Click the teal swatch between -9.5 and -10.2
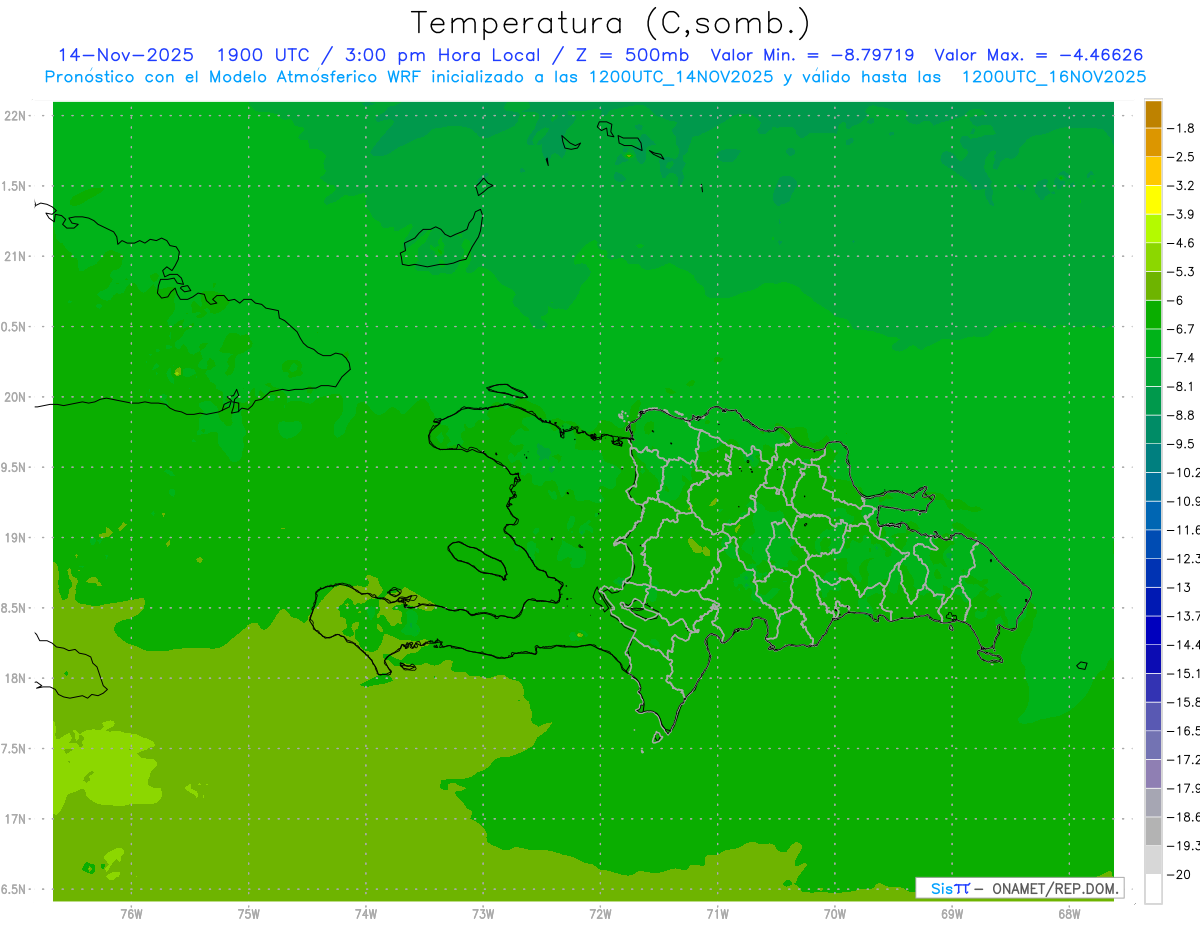Viewport: 1200px width, 927px height. (x=1153, y=458)
